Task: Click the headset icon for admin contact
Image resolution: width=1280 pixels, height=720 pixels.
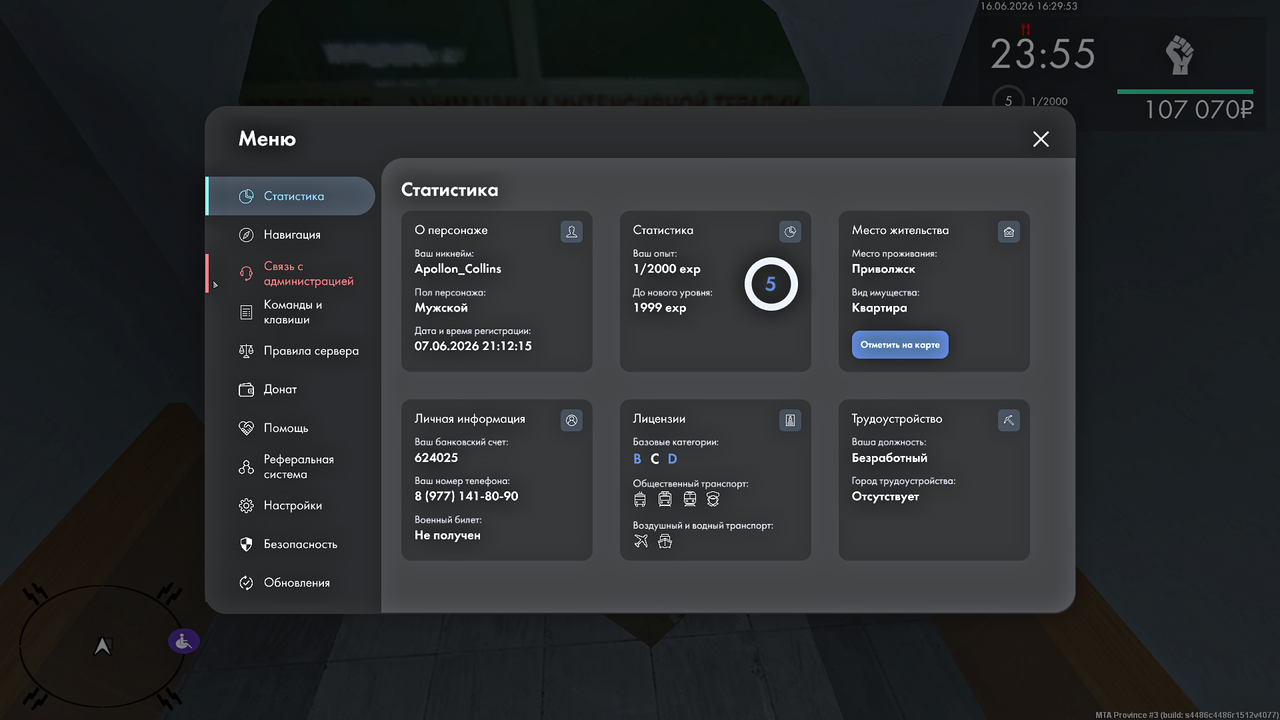Action: coord(246,273)
